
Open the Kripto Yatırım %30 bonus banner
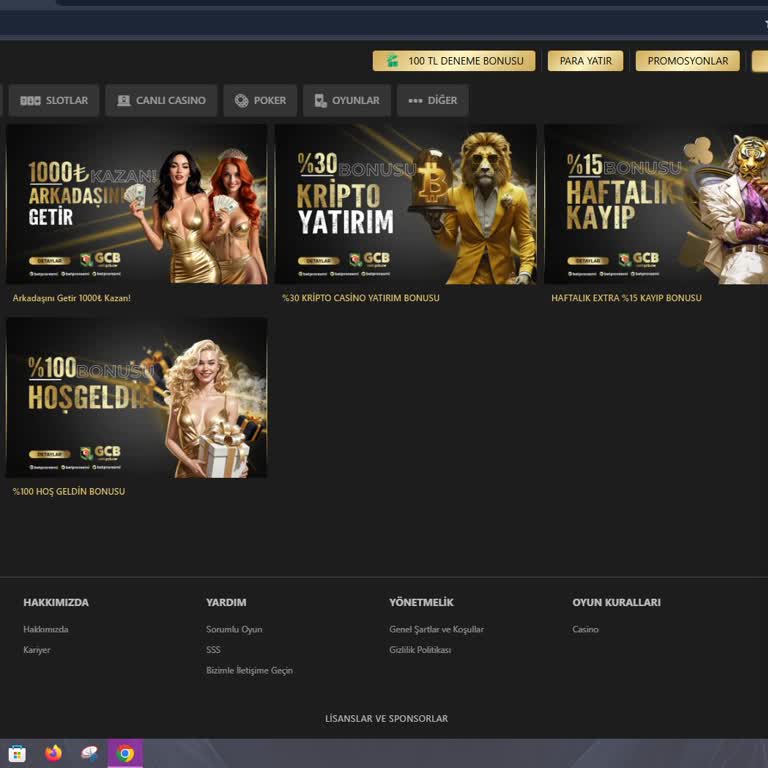click(406, 204)
